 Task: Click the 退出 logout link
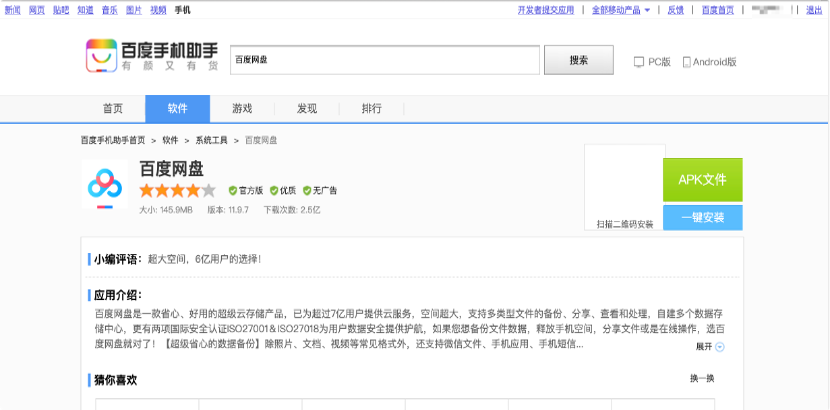point(814,10)
